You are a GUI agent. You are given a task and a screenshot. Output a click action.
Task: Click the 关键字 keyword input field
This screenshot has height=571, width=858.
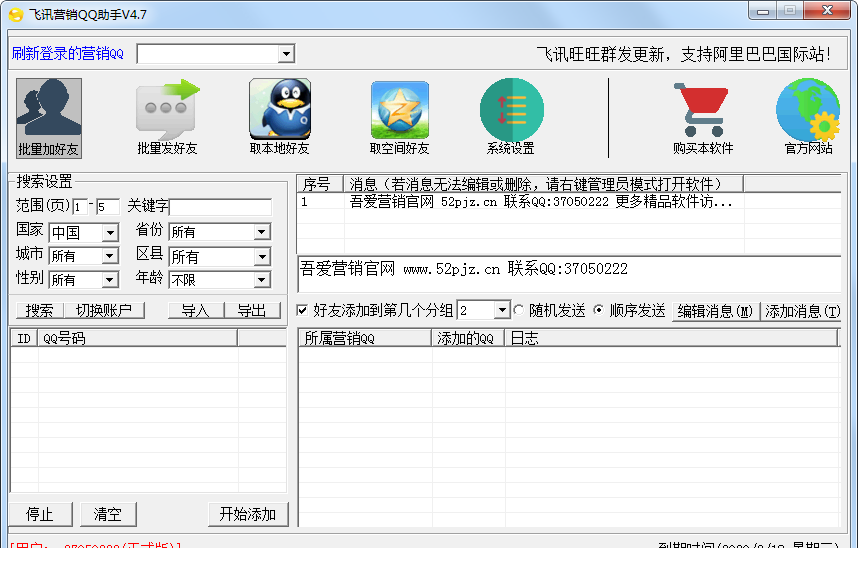[x=221, y=207]
